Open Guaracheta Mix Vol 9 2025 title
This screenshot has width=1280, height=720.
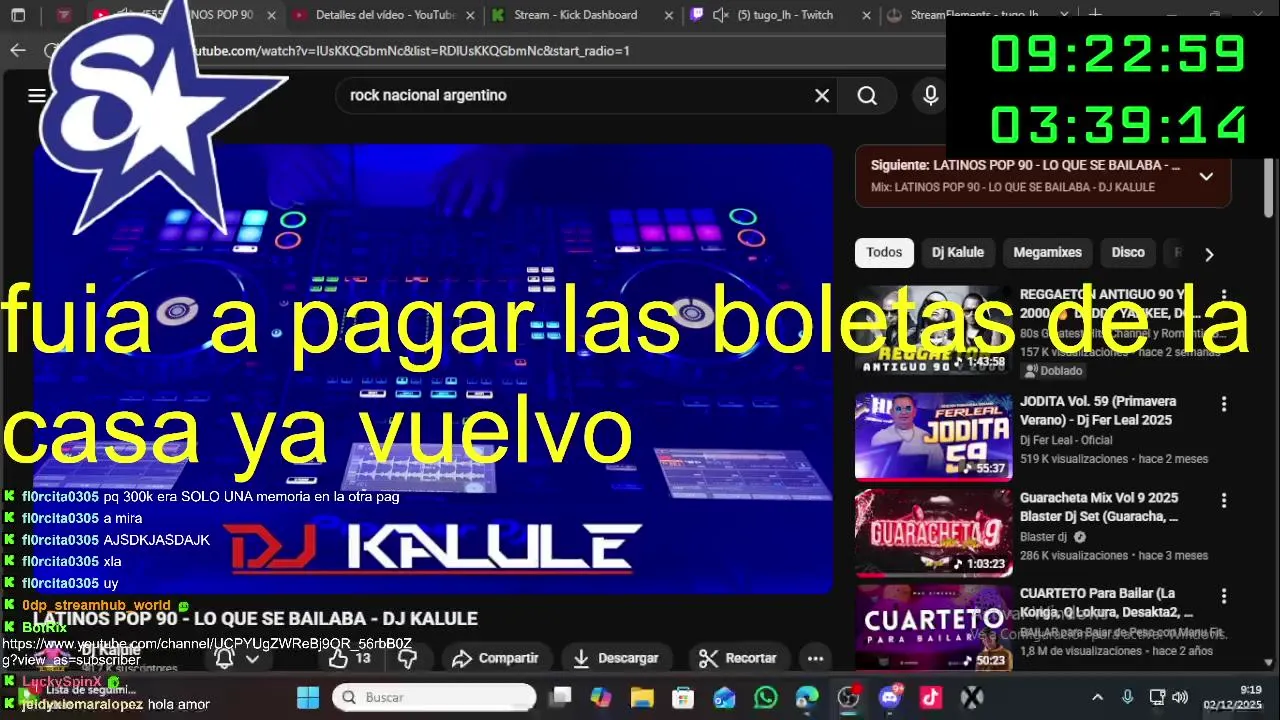tap(1099, 506)
